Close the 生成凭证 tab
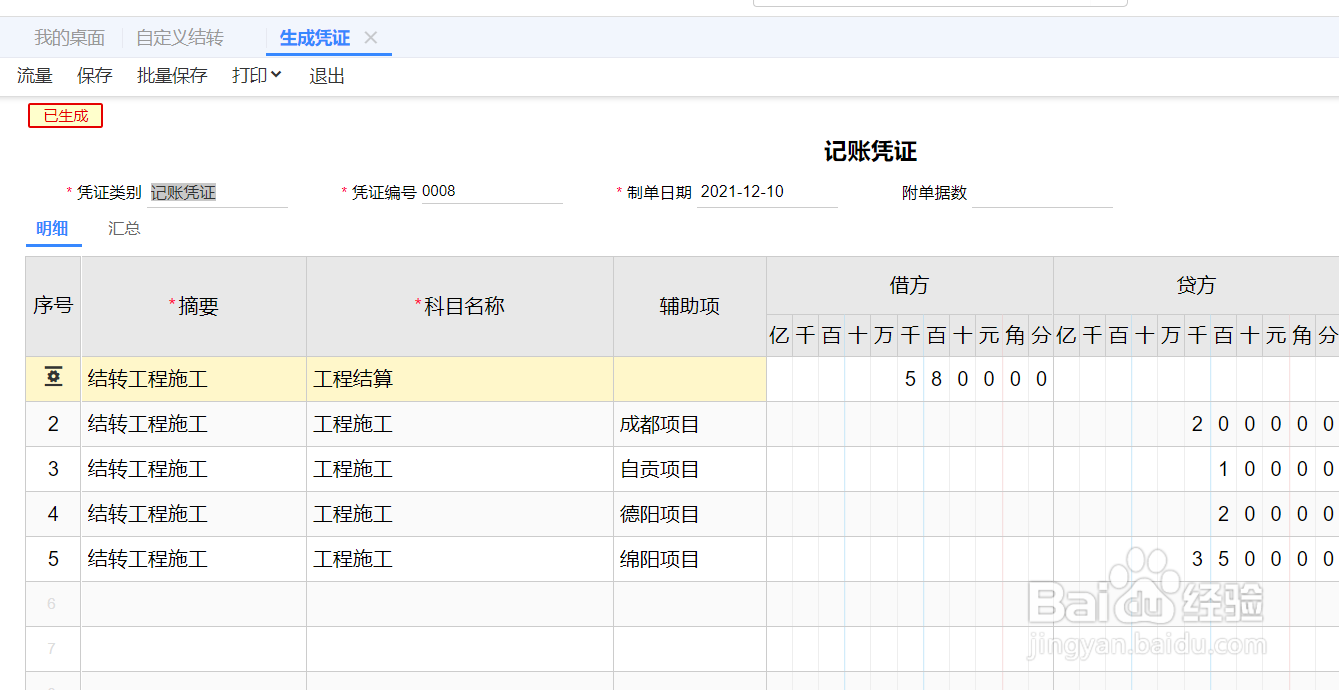Screen dimensions: 1339x690 click(x=371, y=38)
